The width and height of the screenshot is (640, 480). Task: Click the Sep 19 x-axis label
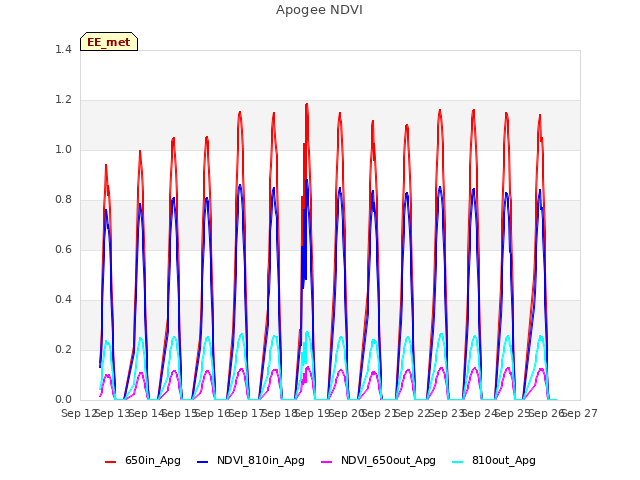313,413
